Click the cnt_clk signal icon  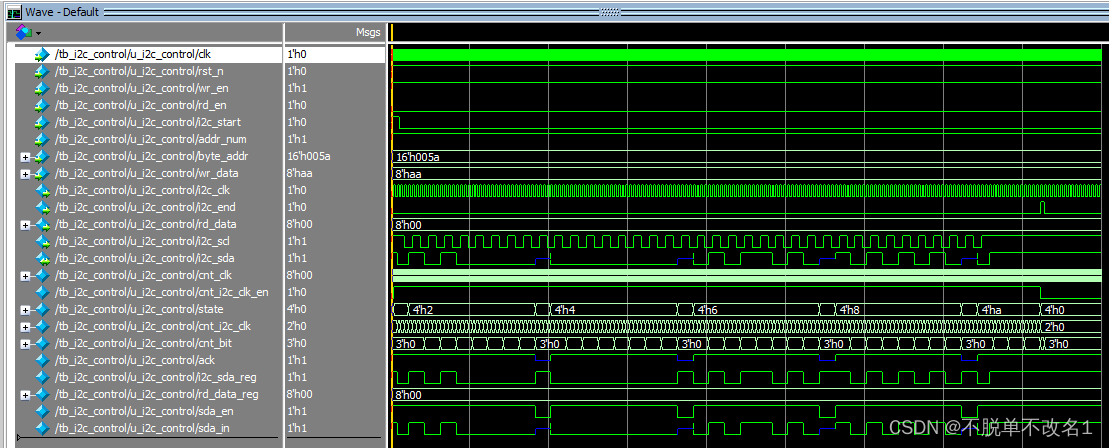tap(42, 275)
